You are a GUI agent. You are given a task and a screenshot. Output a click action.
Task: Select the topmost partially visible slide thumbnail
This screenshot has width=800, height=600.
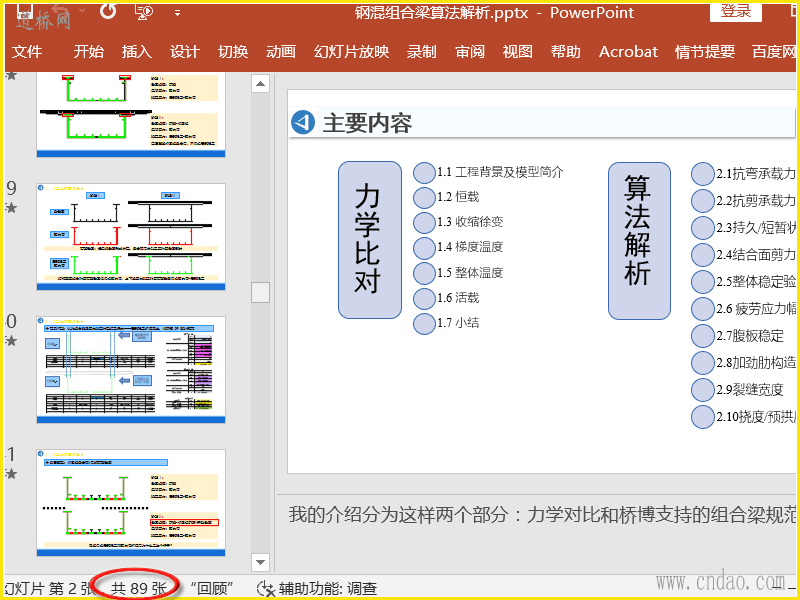pos(131,115)
